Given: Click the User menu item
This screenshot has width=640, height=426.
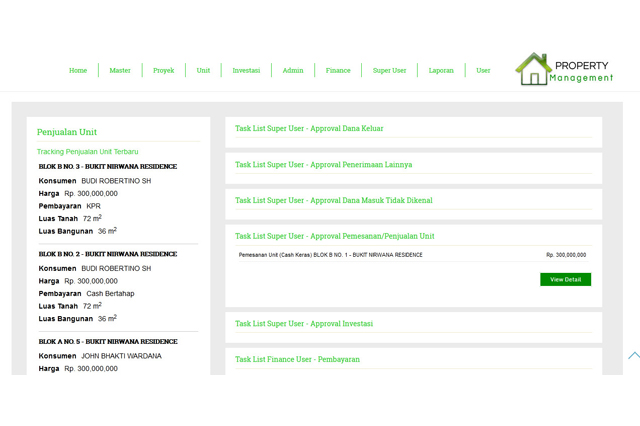Looking at the screenshot, I should [x=483, y=71].
